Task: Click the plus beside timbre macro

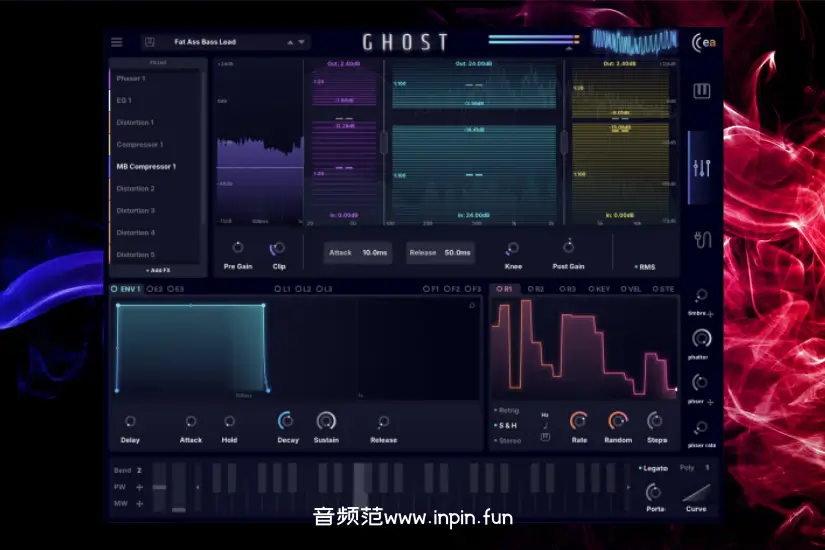Action: click(x=711, y=314)
